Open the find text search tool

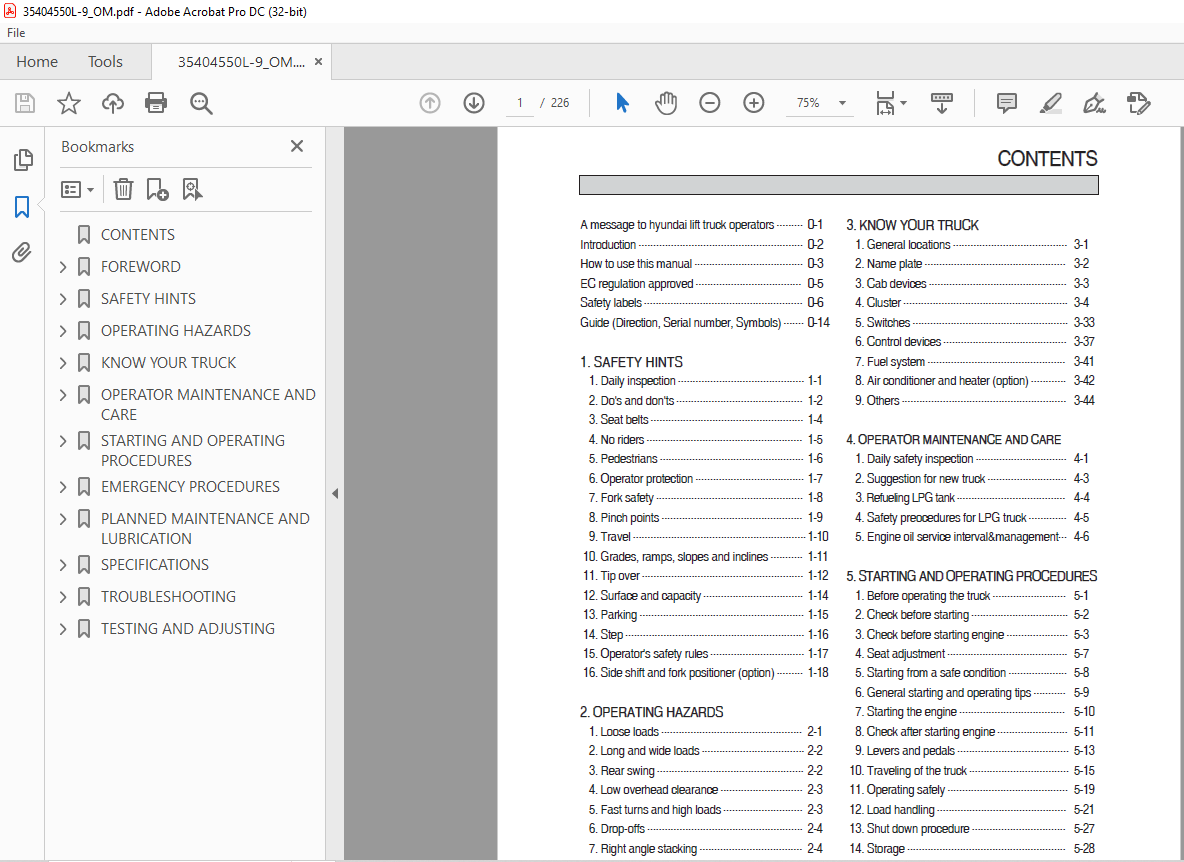(201, 103)
